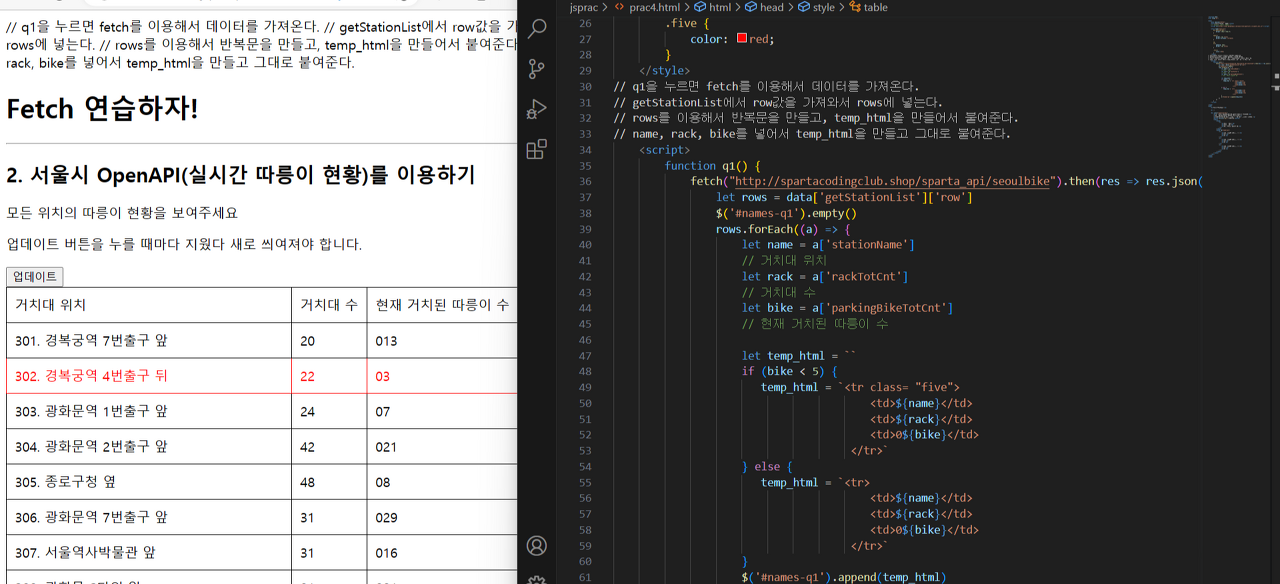Image resolution: width=1280 pixels, height=584 pixels.
Task: Click the '</style>' tag on line 29
Action: pyautogui.click(x=664, y=70)
